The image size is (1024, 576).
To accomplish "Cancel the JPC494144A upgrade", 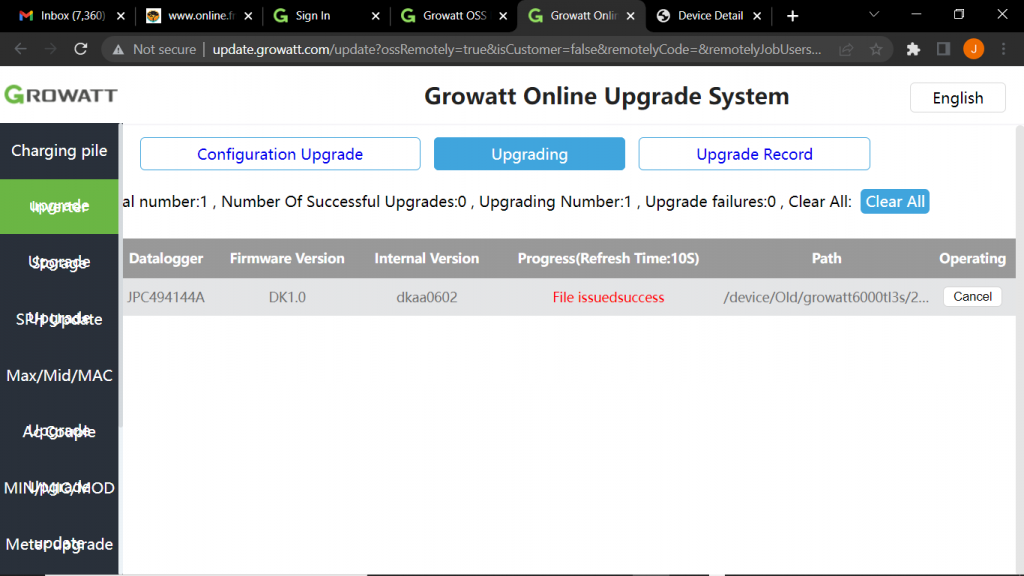I will (x=972, y=296).
